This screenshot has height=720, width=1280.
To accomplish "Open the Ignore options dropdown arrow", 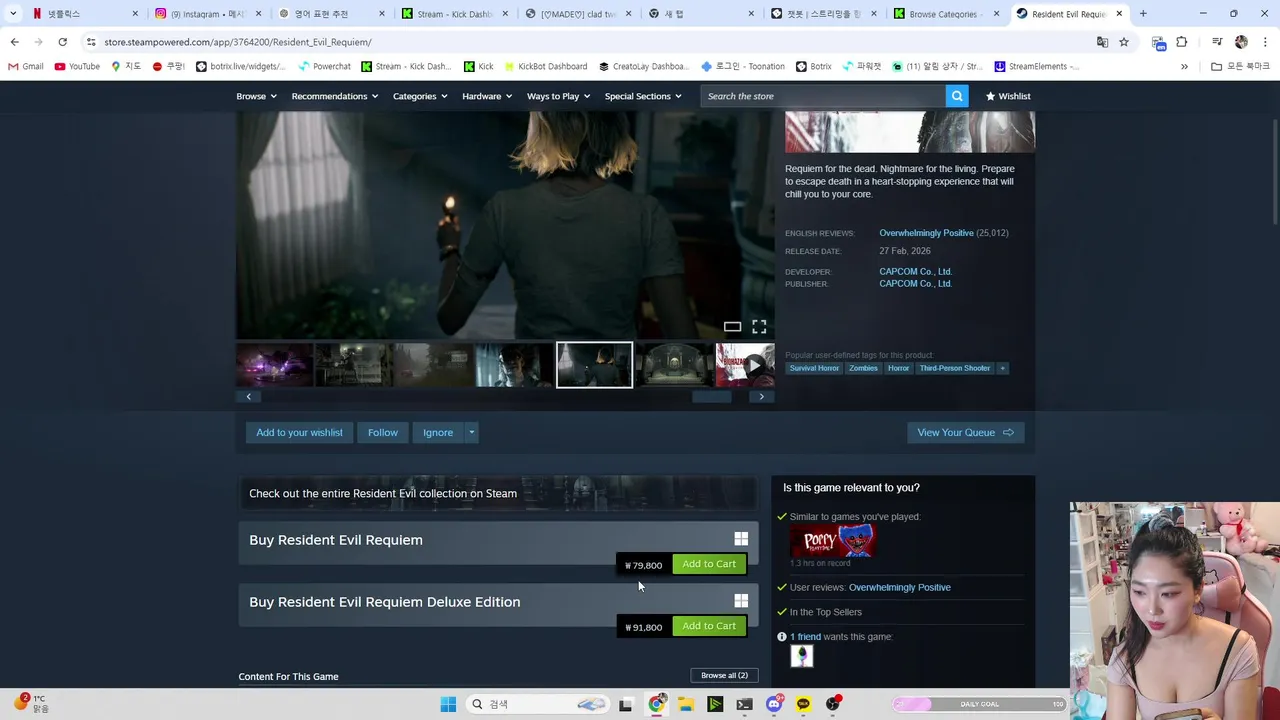I will pyautogui.click(x=472, y=432).
